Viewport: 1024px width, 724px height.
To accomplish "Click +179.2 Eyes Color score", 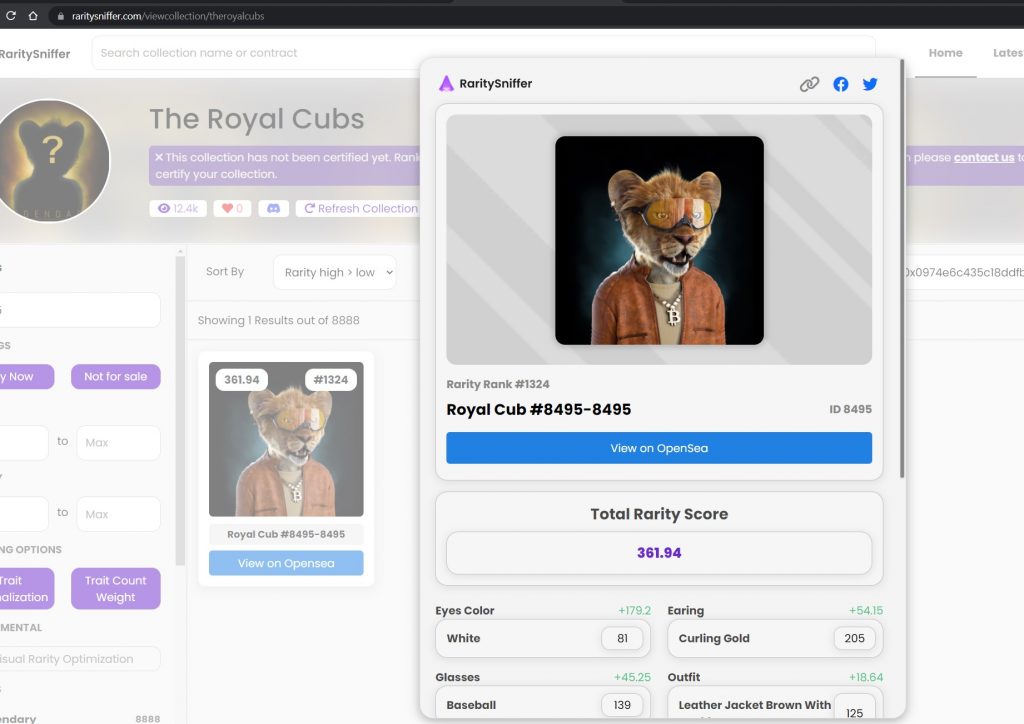I will point(635,610).
